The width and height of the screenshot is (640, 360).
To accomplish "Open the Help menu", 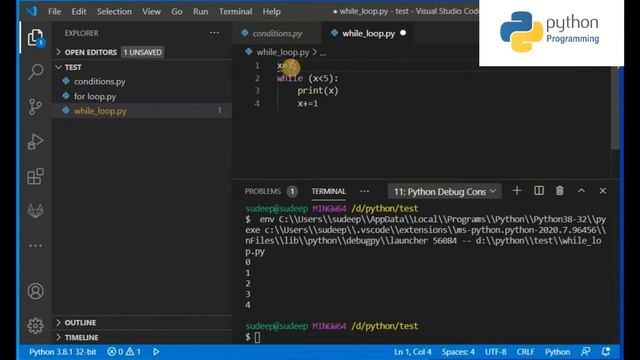I will (x=271, y=11).
